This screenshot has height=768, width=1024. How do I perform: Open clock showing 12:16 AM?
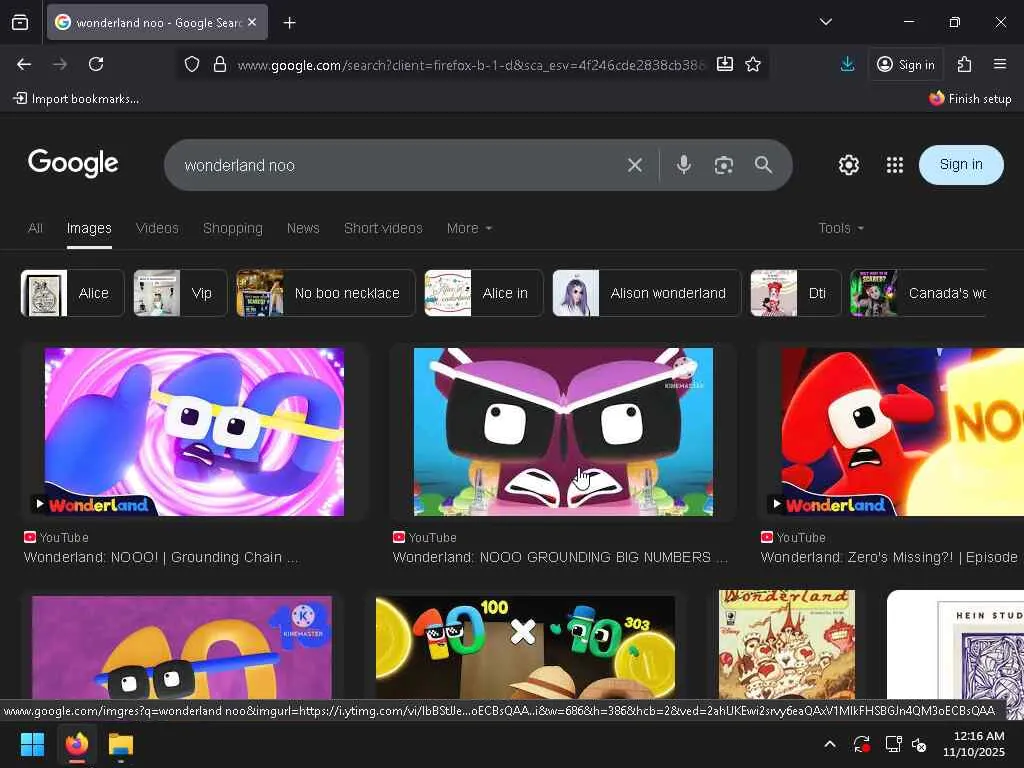[973, 744]
